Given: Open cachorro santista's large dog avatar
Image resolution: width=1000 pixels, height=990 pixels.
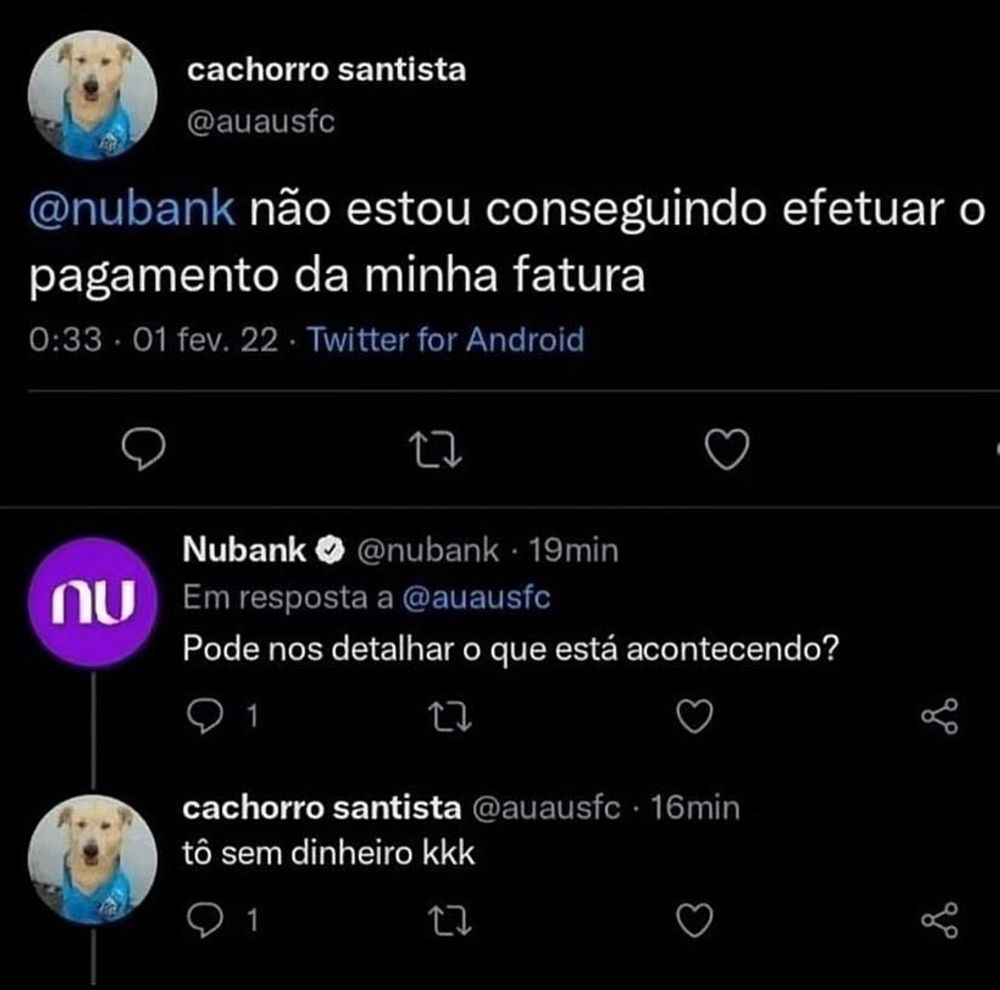Looking at the screenshot, I should point(93,95).
